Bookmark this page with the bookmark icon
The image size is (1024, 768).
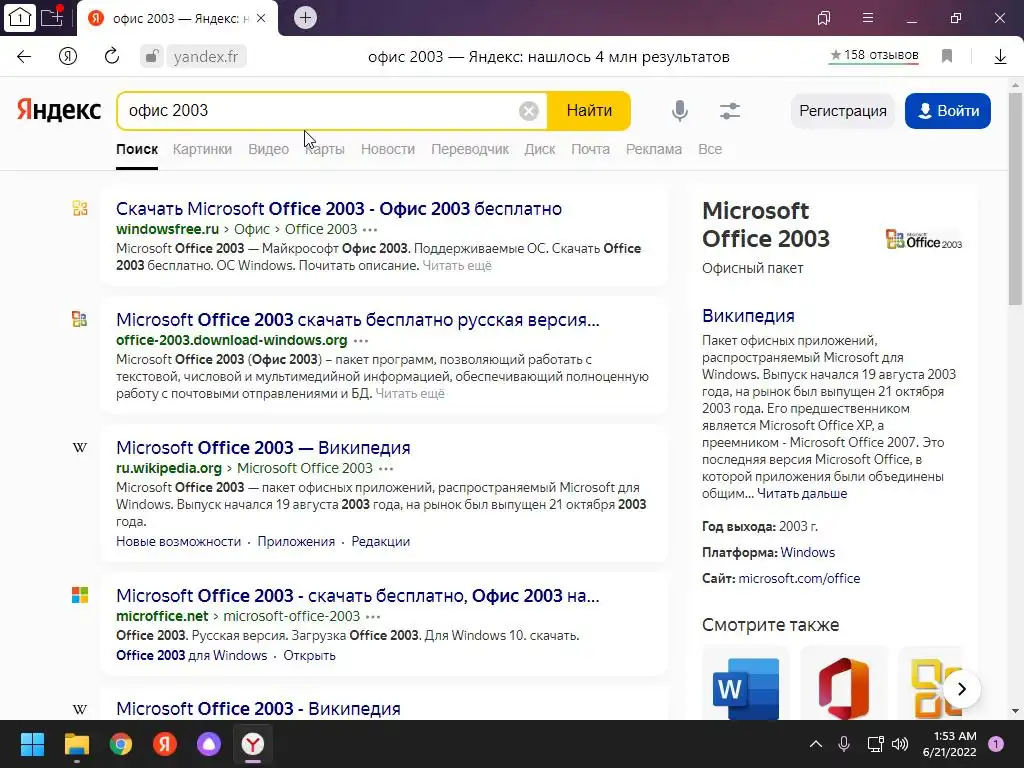pos(947,56)
